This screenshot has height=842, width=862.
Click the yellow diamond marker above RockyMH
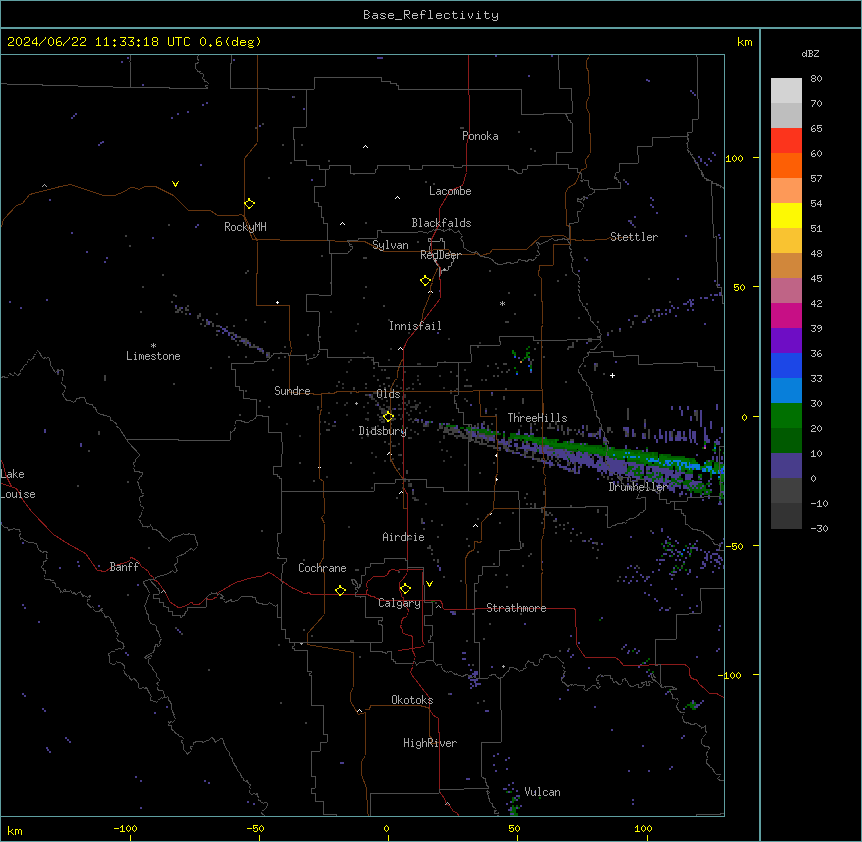(x=249, y=203)
